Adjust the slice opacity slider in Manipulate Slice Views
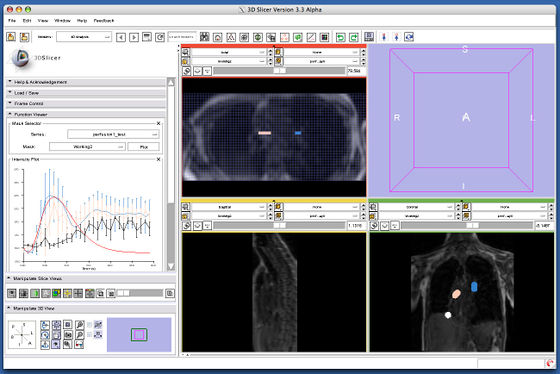The image size is (560, 374). tap(140, 293)
